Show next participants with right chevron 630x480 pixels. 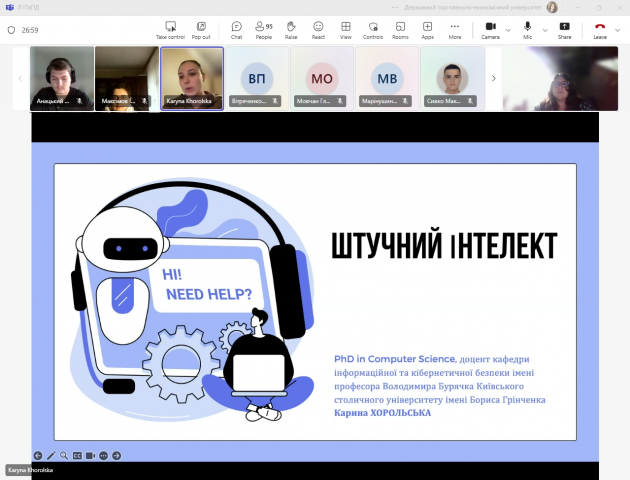coord(492,78)
